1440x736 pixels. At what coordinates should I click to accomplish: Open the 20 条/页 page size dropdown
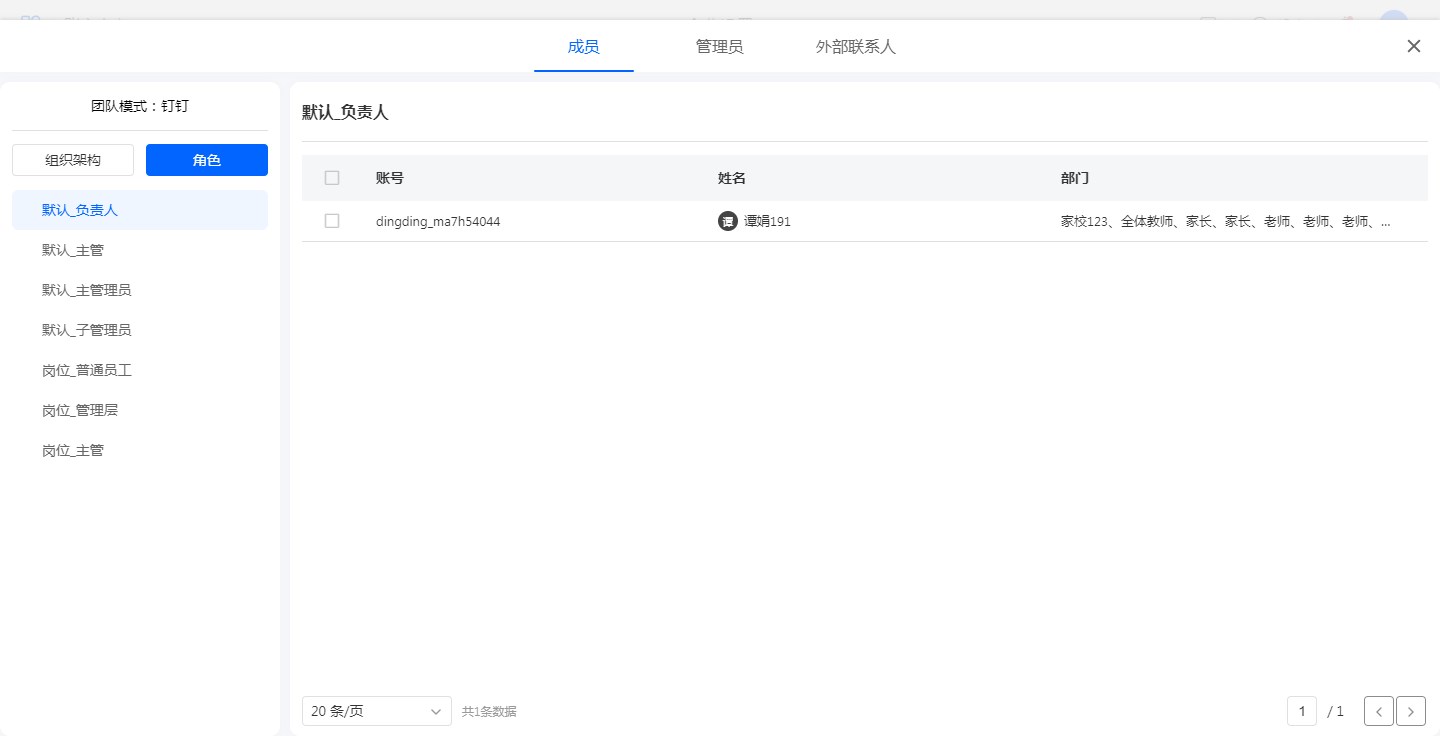pyautogui.click(x=376, y=711)
